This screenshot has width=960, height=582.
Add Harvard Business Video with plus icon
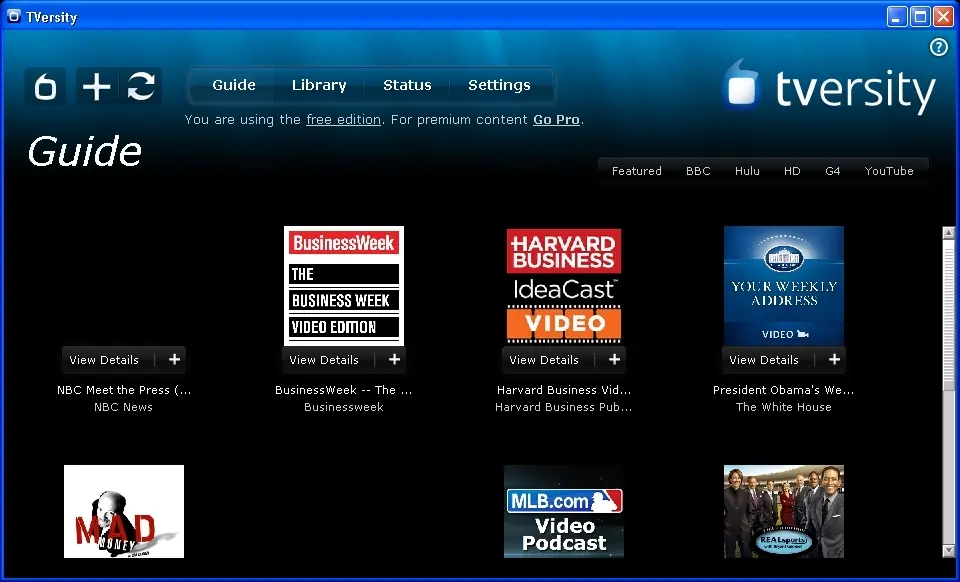pos(614,359)
